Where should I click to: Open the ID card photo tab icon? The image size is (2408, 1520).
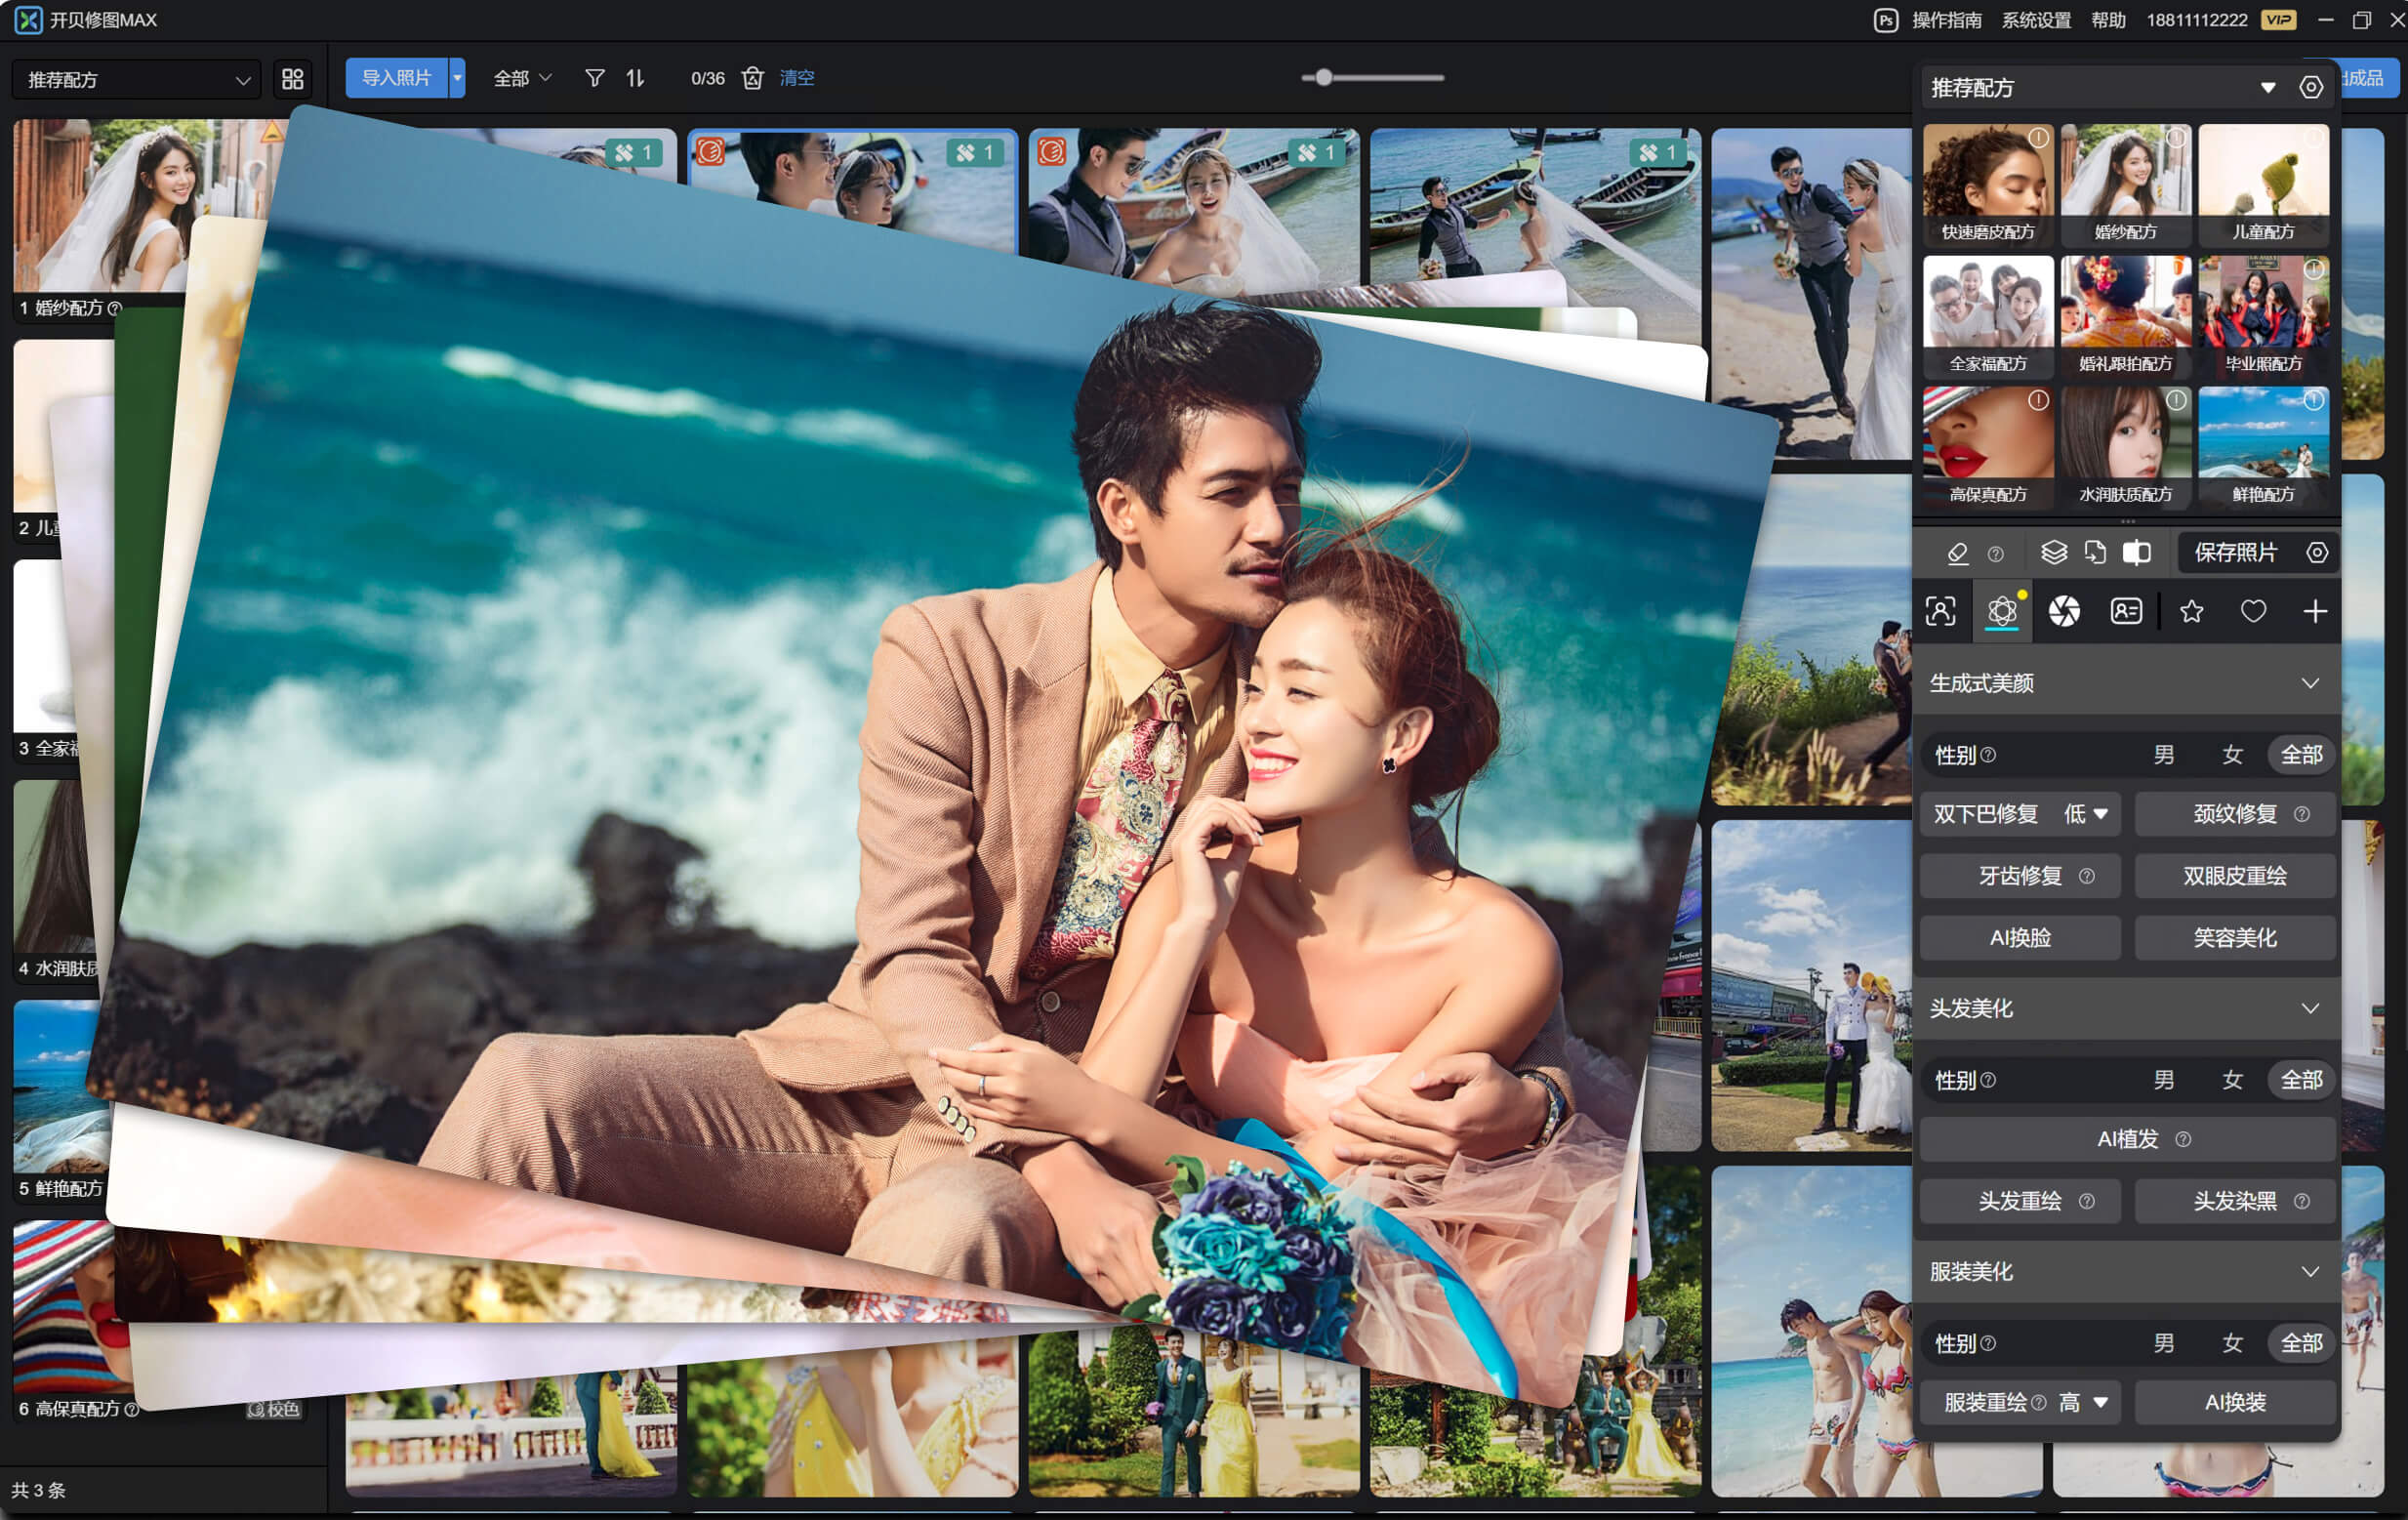tap(2125, 611)
